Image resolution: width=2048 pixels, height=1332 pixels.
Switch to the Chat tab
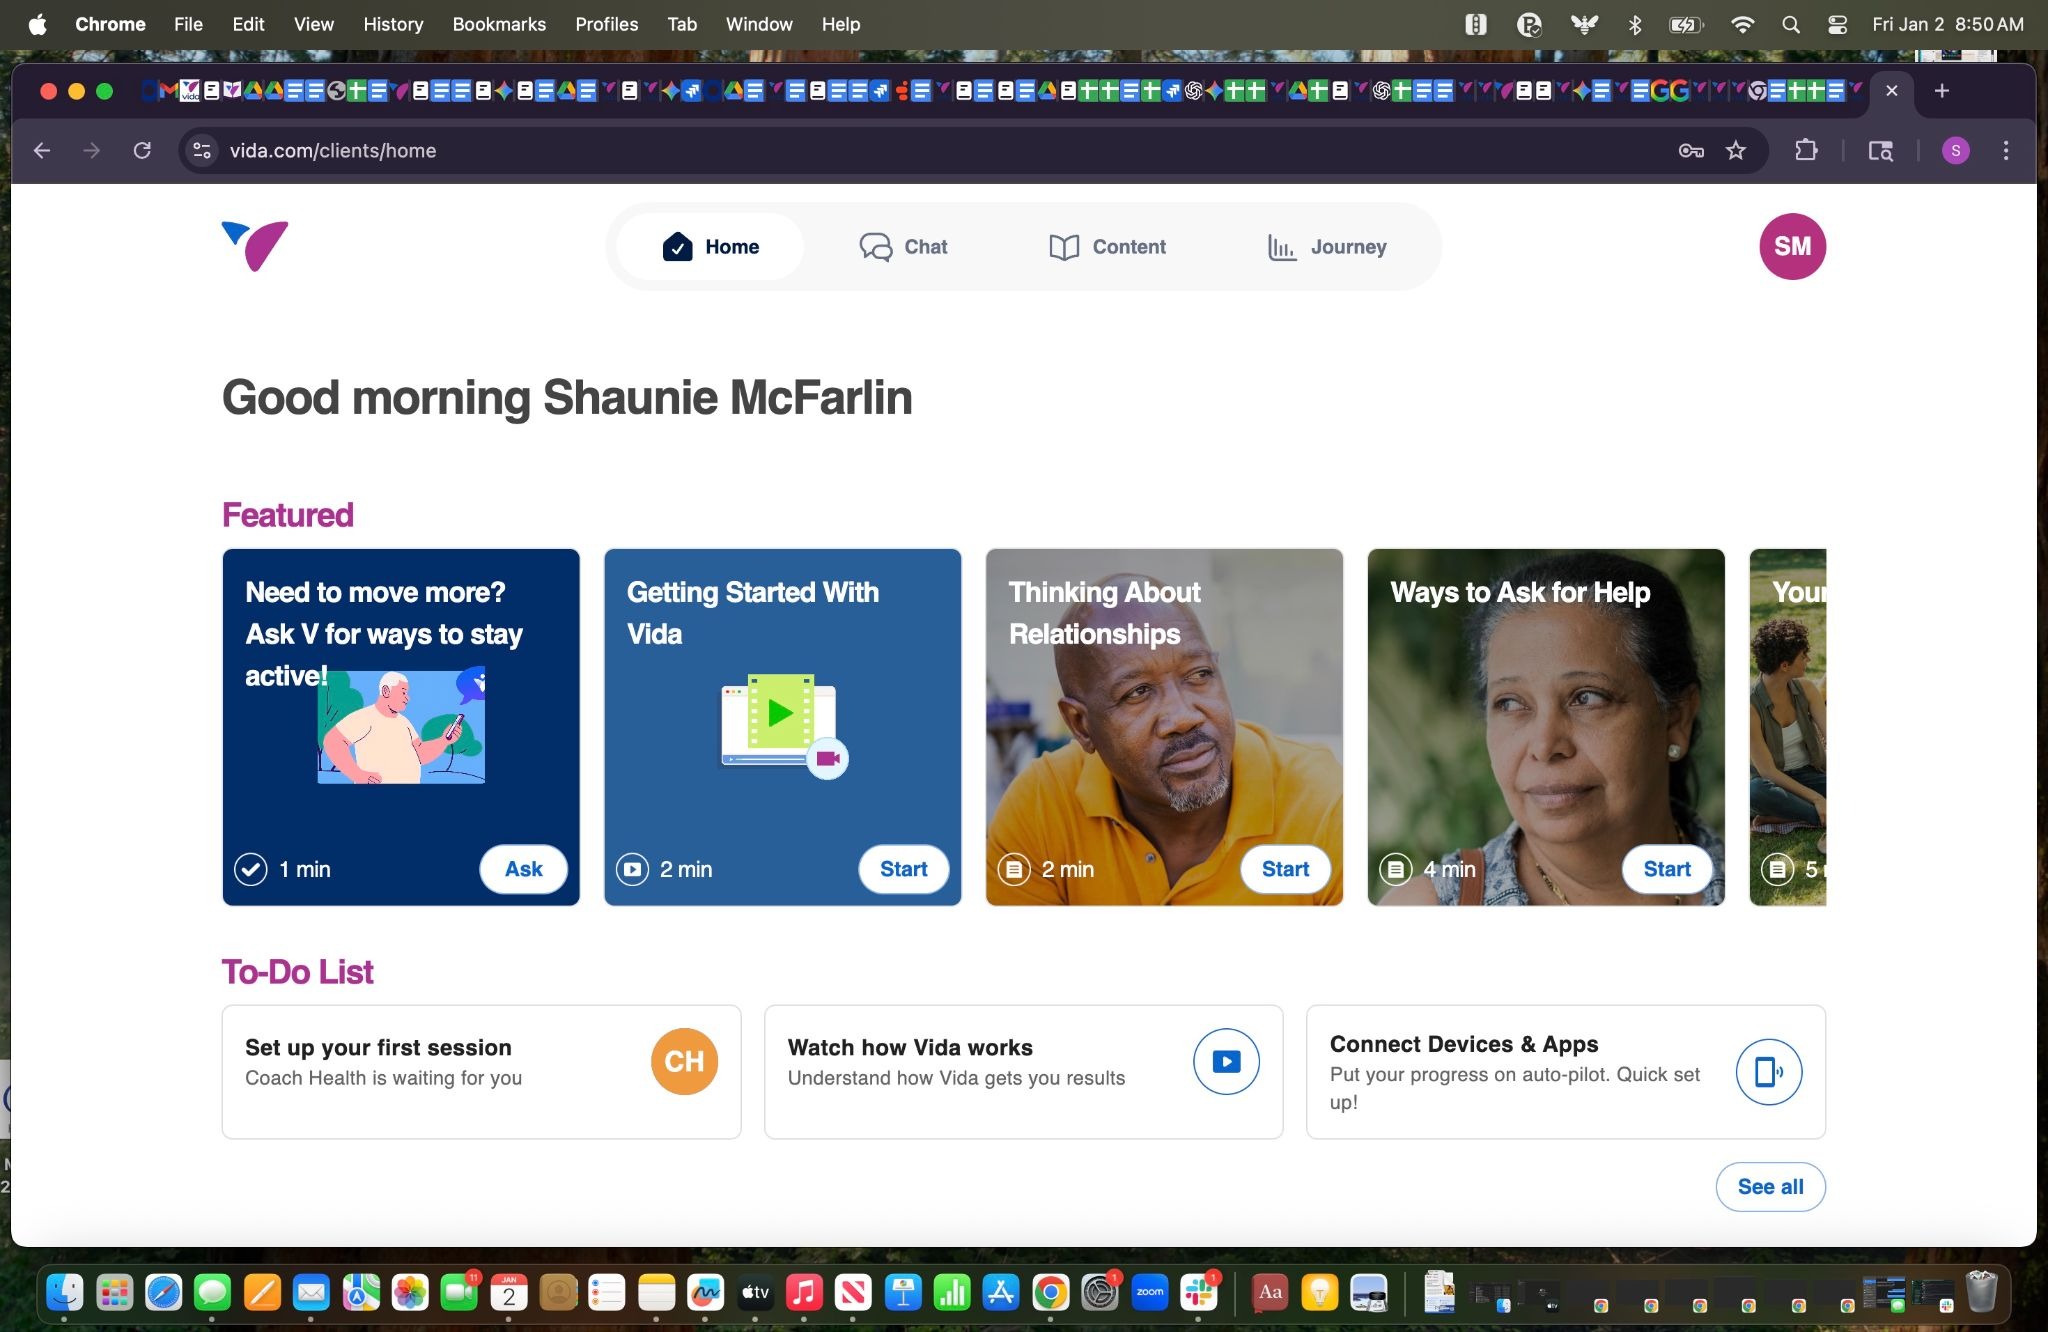click(x=903, y=247)
